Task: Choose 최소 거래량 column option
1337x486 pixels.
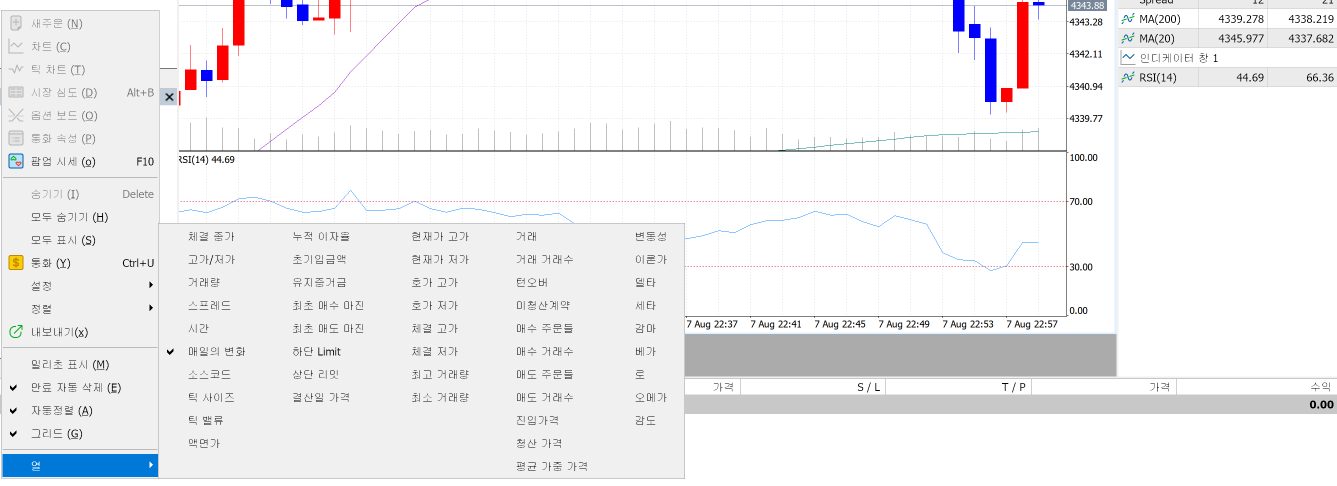Action: (440, 398)
